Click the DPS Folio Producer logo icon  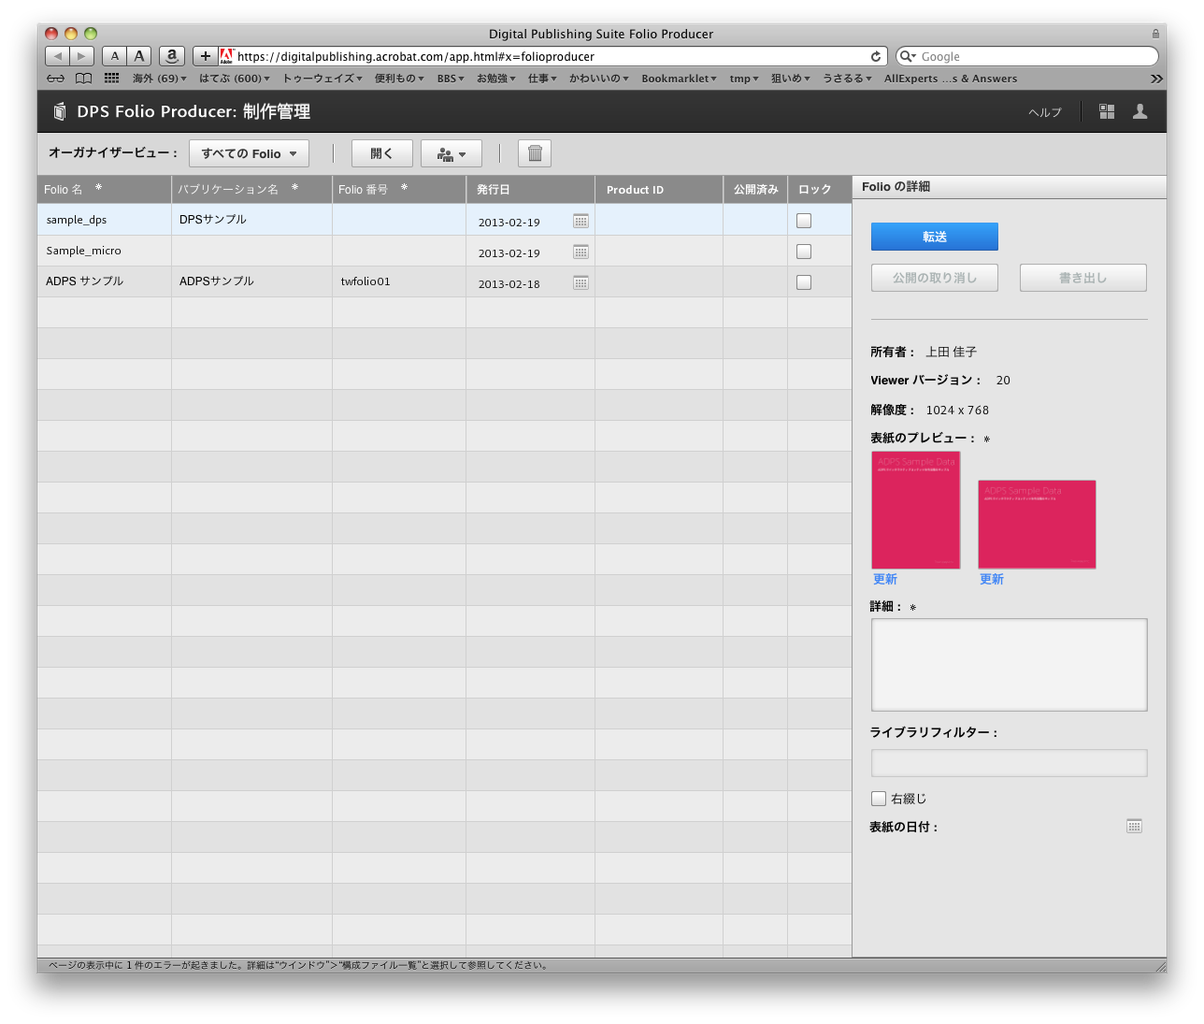(x=59, y=112)
